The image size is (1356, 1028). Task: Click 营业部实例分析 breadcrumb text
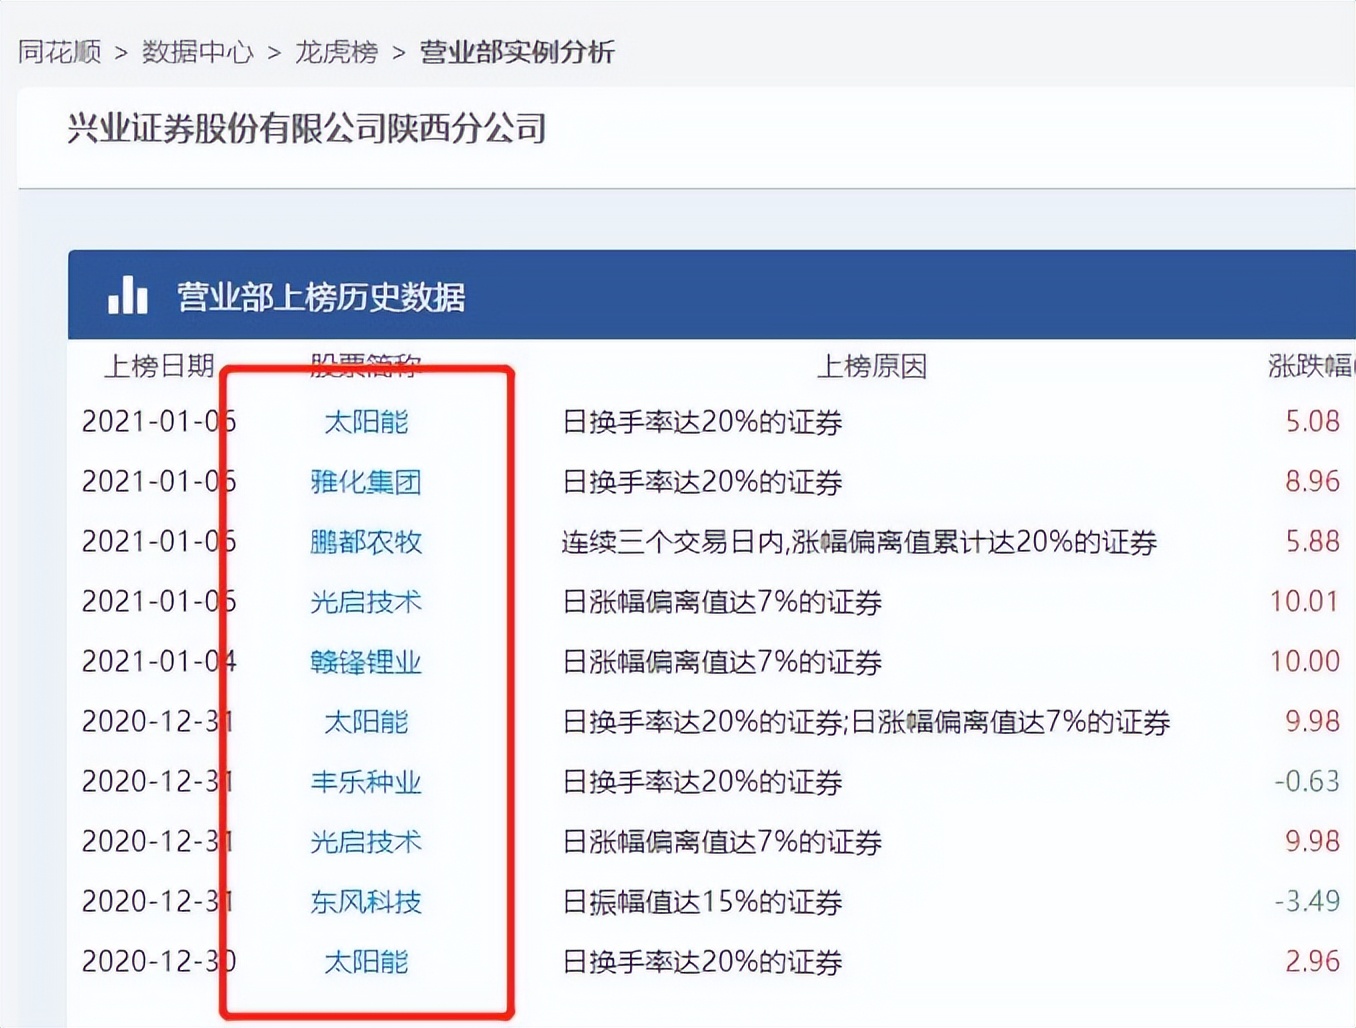517,52
